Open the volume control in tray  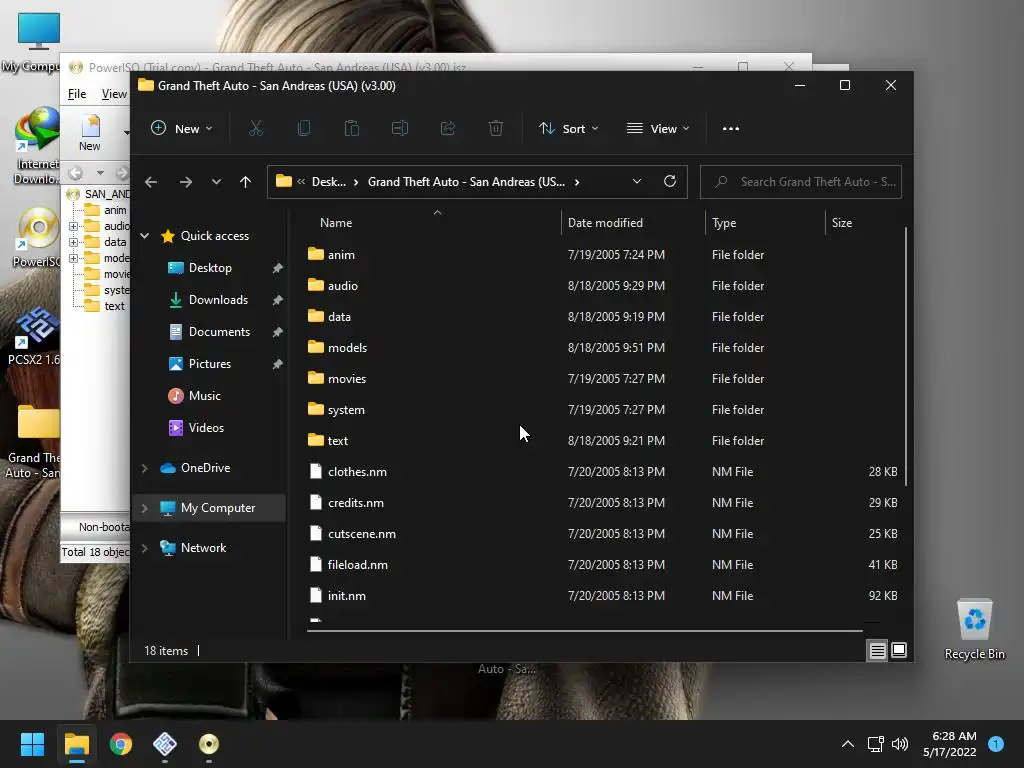click(x=900, y=744)
